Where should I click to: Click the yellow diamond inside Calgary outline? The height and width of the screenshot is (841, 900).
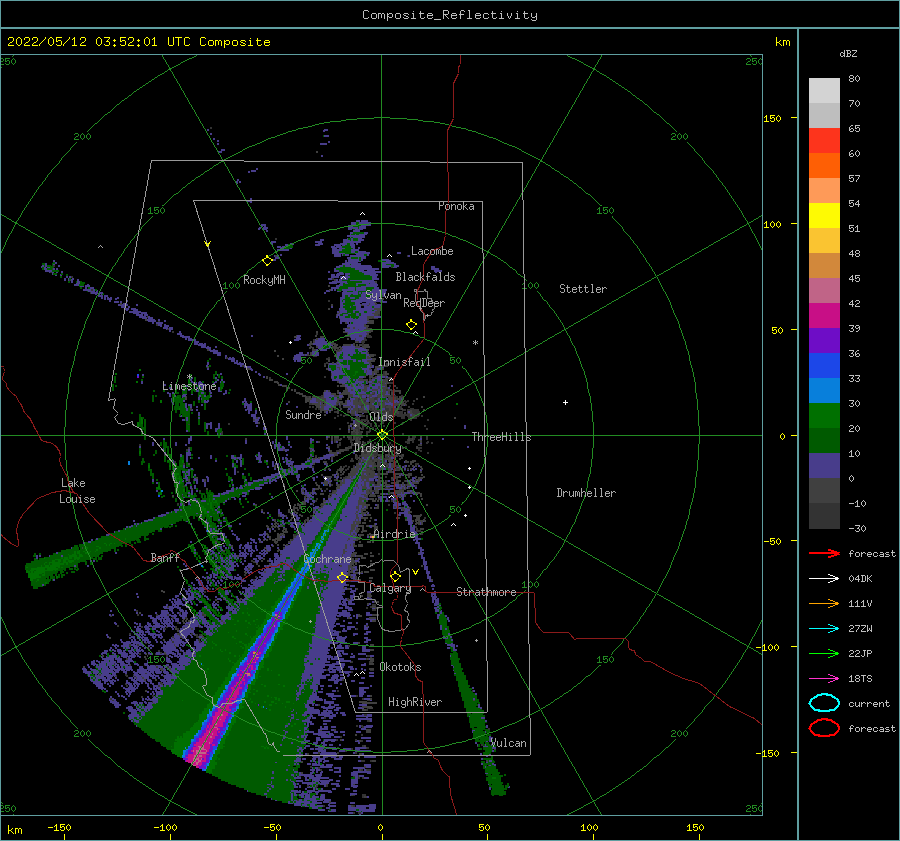395,576
